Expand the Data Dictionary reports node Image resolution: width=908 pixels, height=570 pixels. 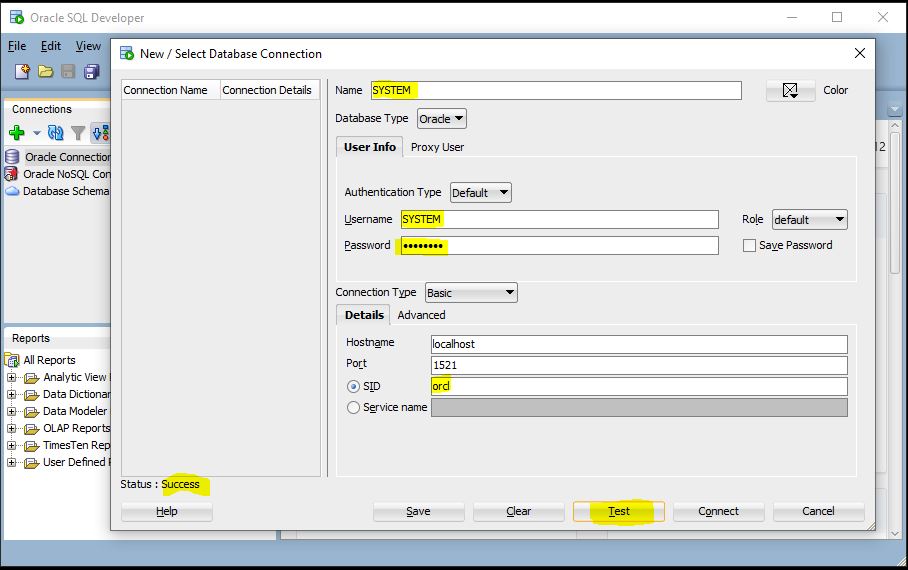11,394
